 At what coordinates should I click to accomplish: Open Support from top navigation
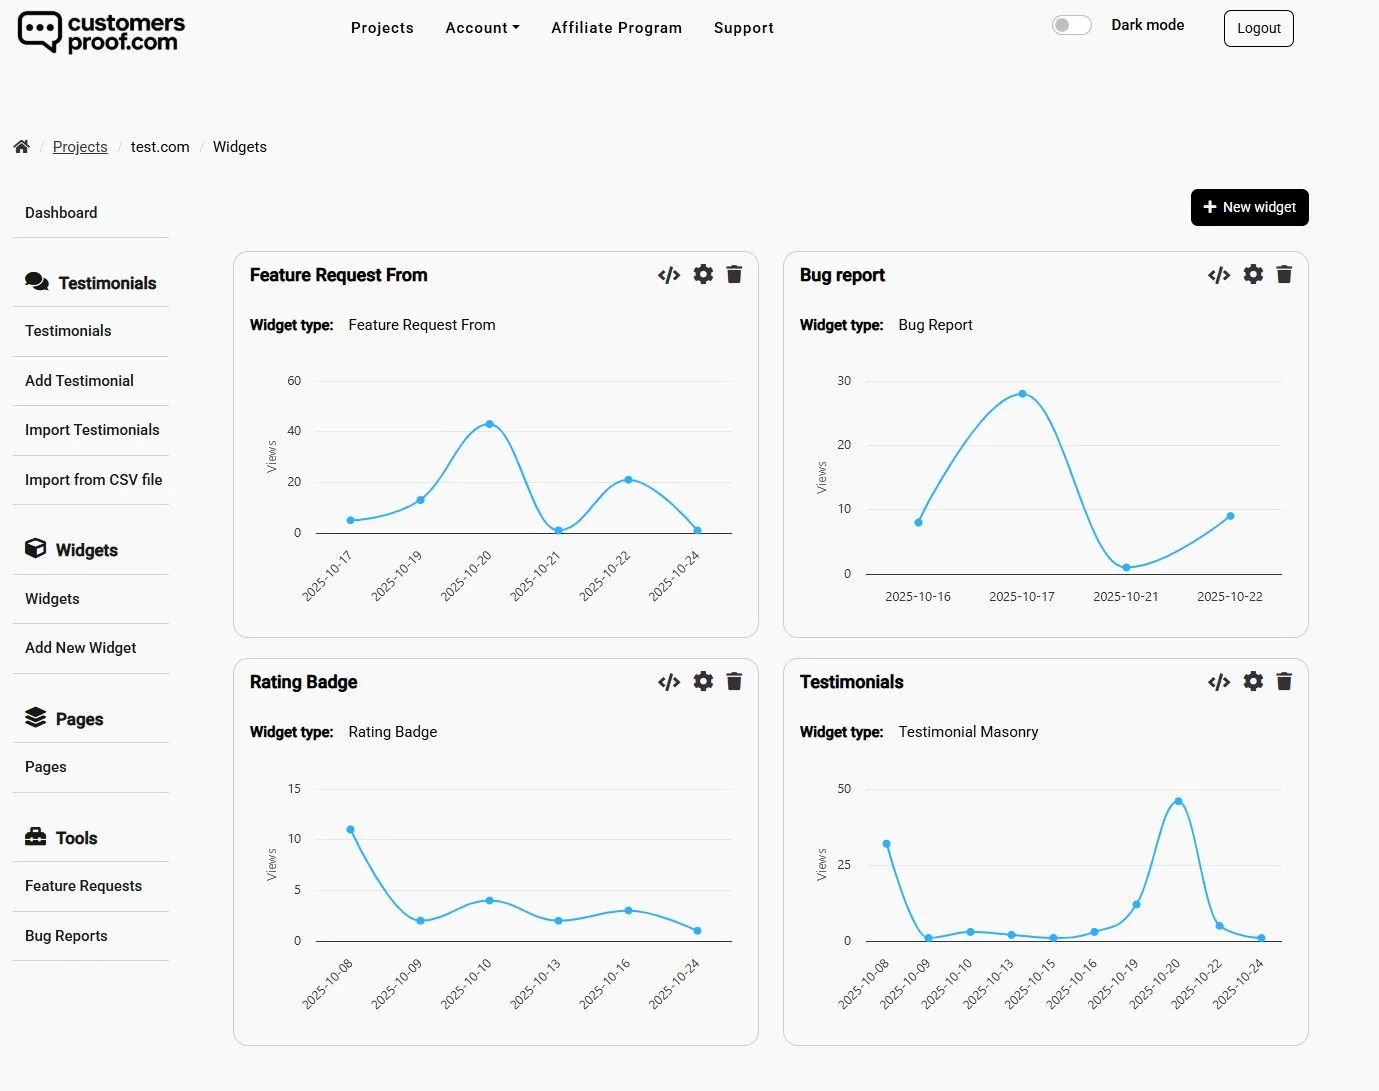[743, 28]
